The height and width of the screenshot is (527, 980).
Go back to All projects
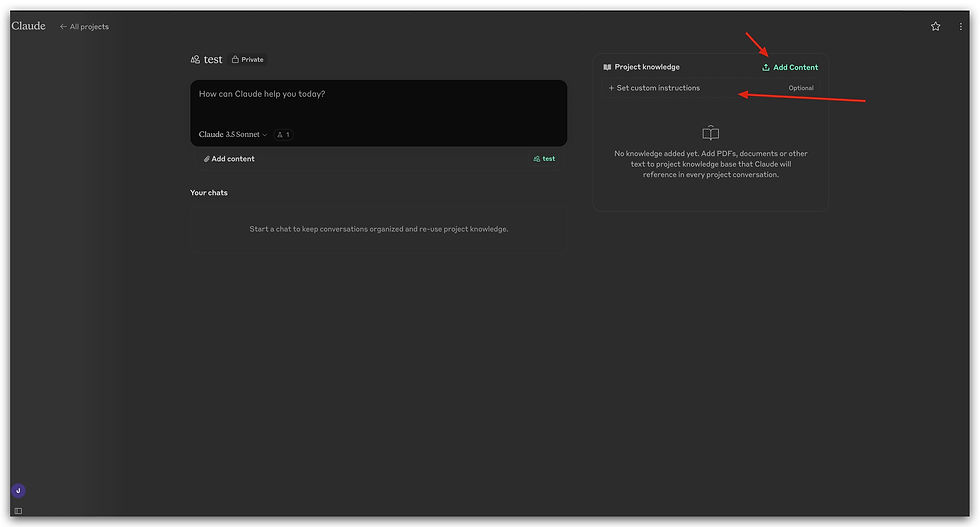pyautogui.click(x=84, y=27)
